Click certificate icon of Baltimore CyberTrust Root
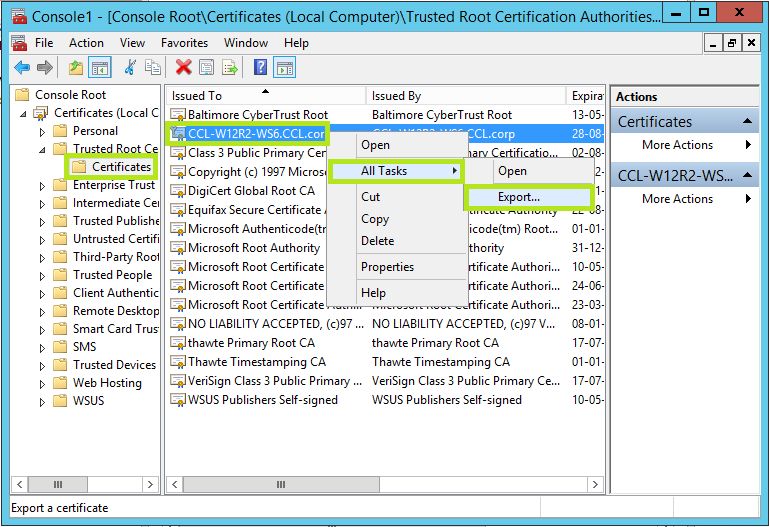Image resolution: width=769 pixels, height=527 pixels. (x=178, y=115)
